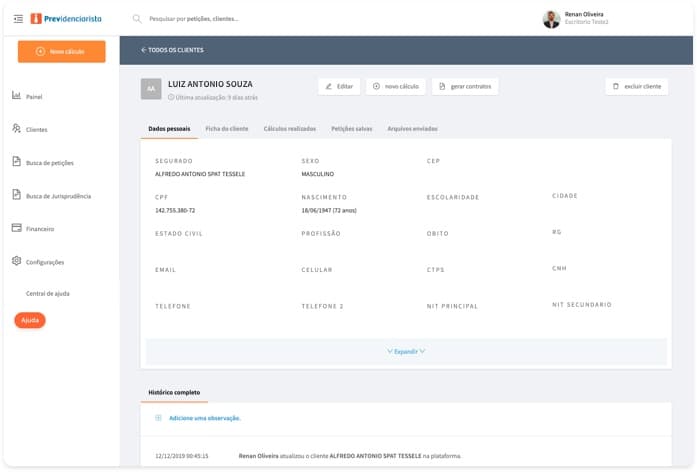Click plus icon beside Adicione uma observação
The image size is (697, 472).
tap(158, 418)
